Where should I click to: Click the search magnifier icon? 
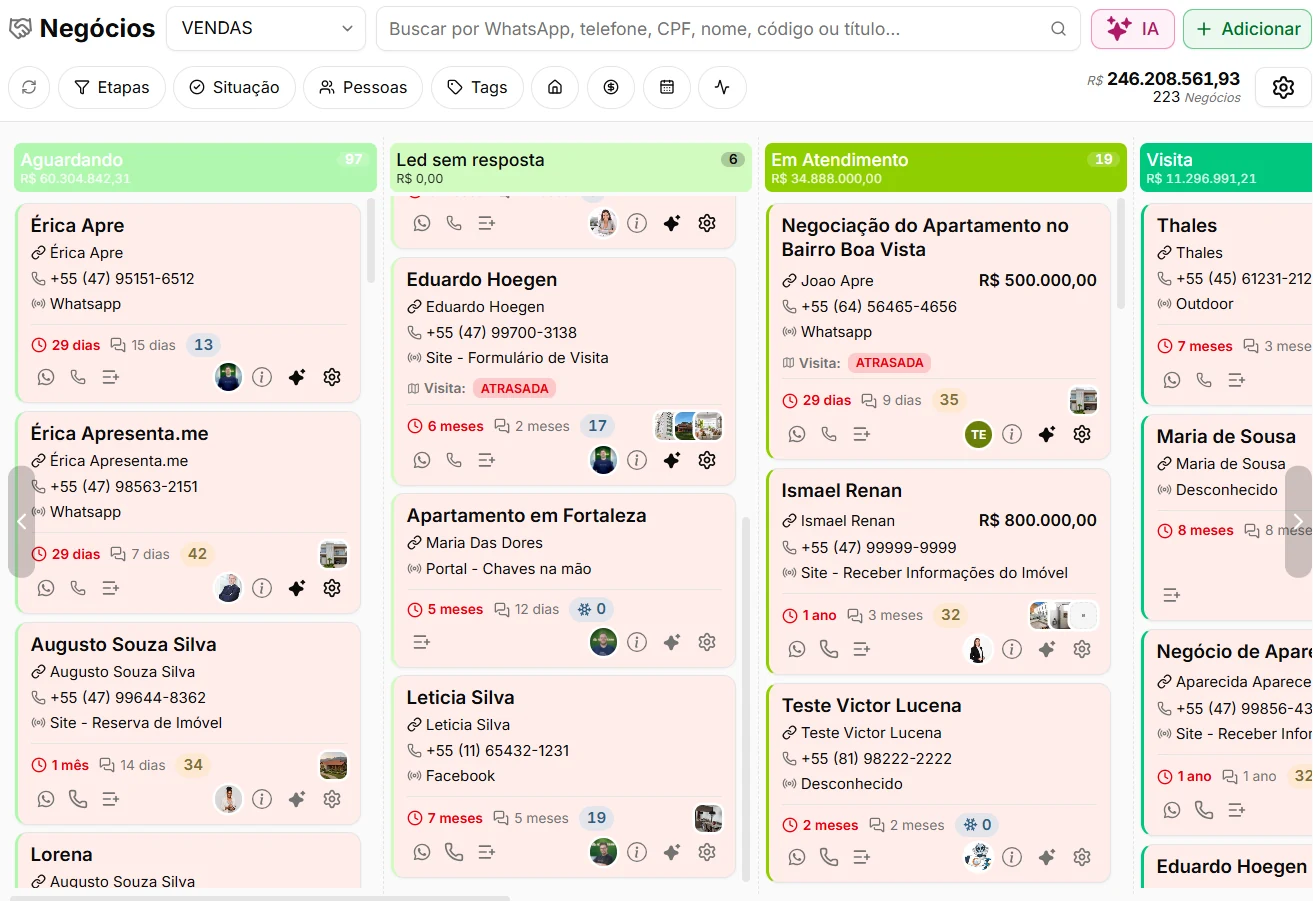[x=1058, y=29]
